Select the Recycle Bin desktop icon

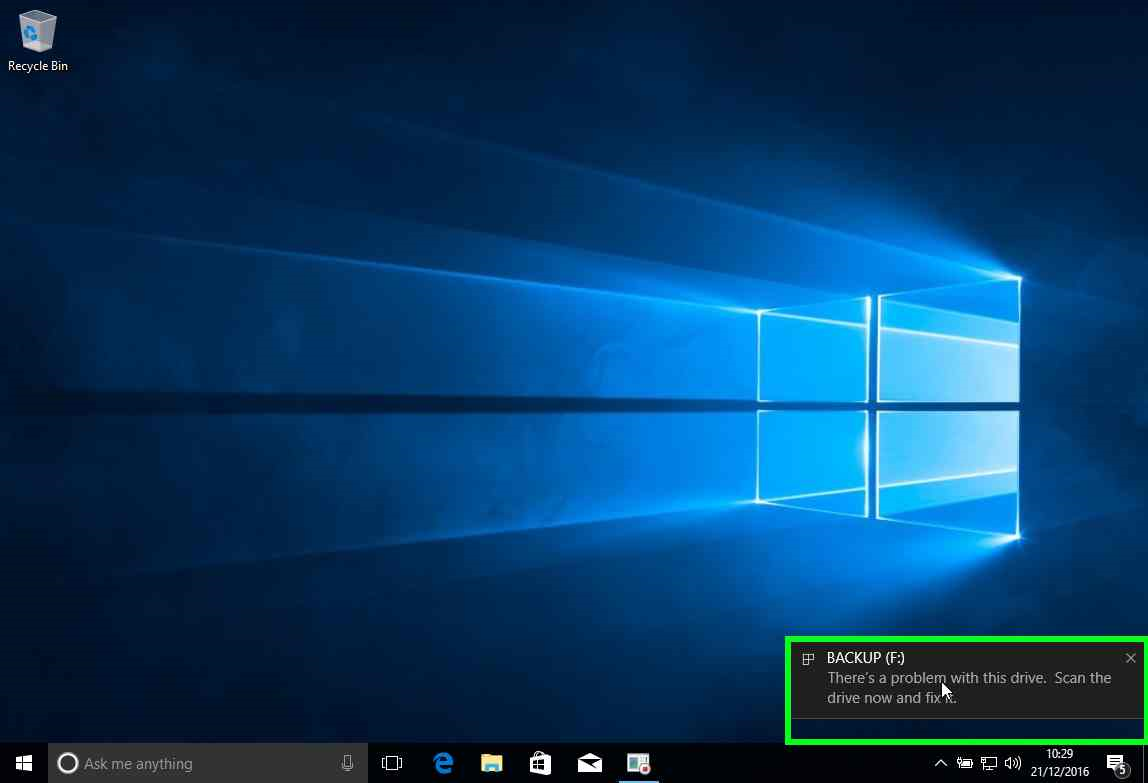(37, 41)
